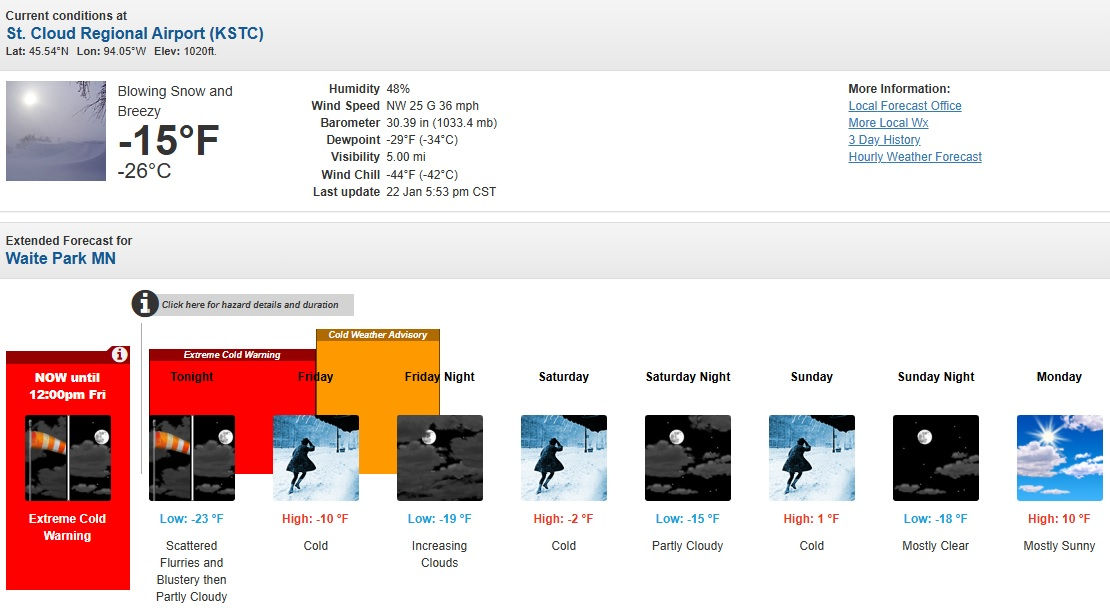
Task: Open the Hourly Weather Forecast link
Action: pos(915,157)
